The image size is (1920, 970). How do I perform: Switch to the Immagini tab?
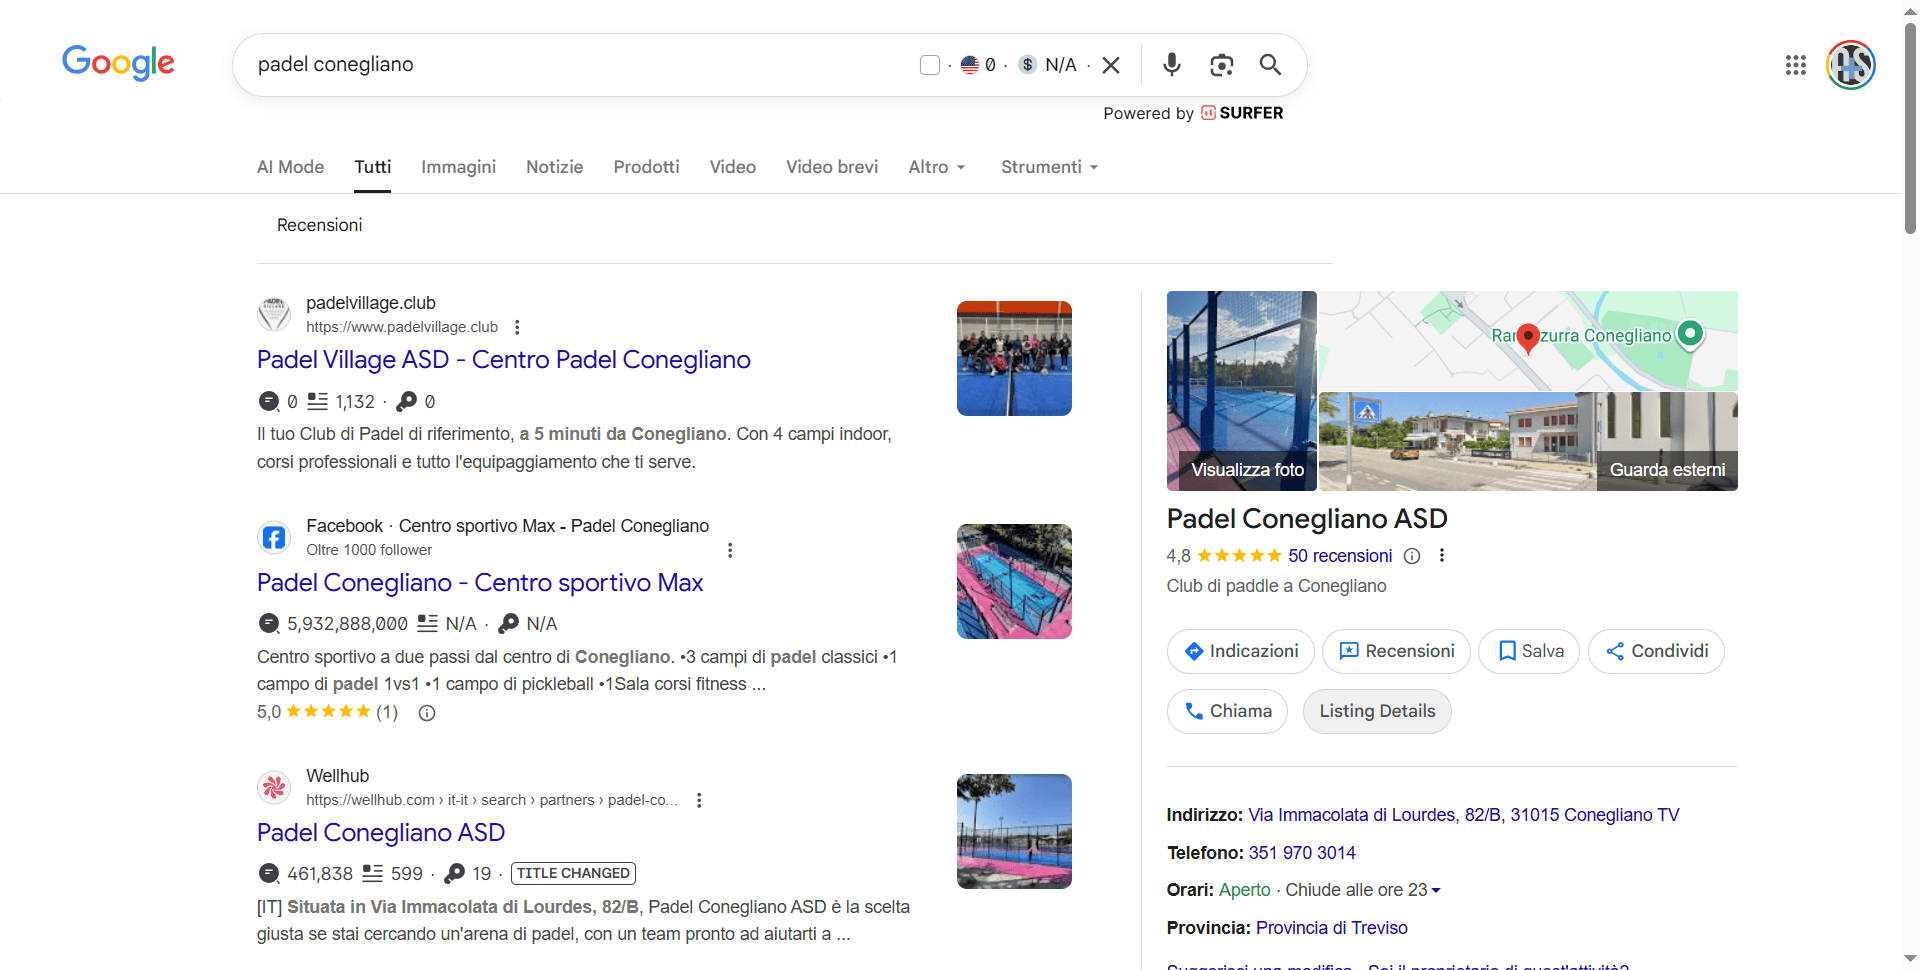click(x=458, y=167)
